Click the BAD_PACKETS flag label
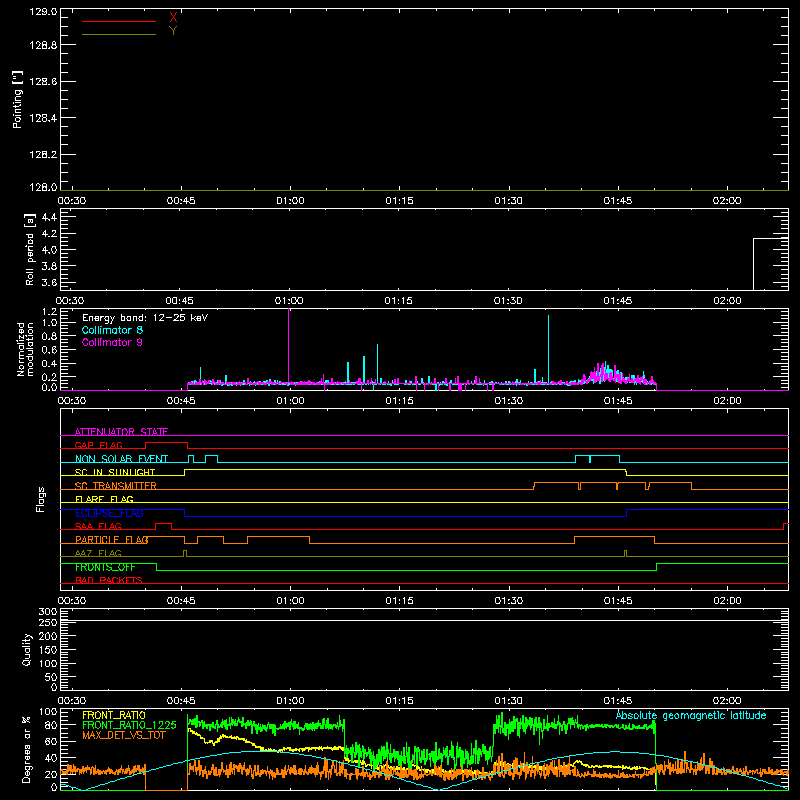The width and height of the screenshot is (800, 800). pos(109,580)
